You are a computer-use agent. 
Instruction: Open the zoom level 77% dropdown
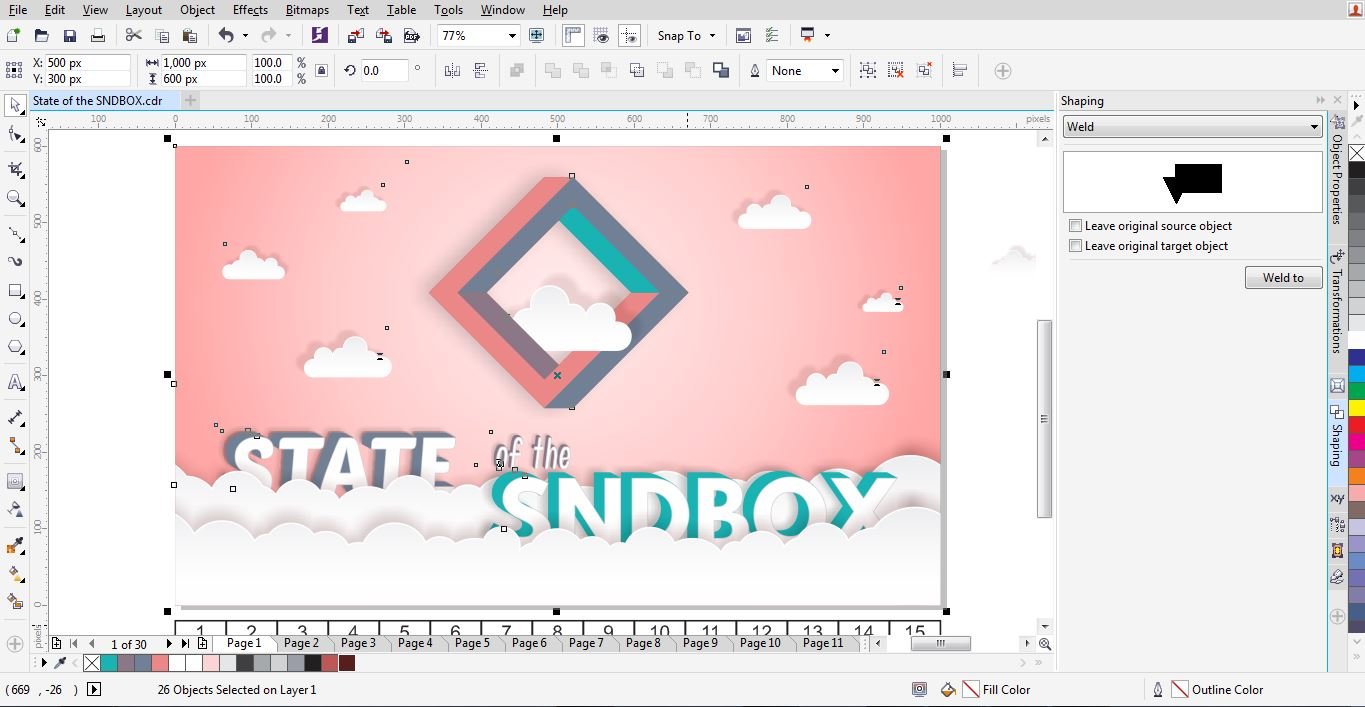coord(512,36)
